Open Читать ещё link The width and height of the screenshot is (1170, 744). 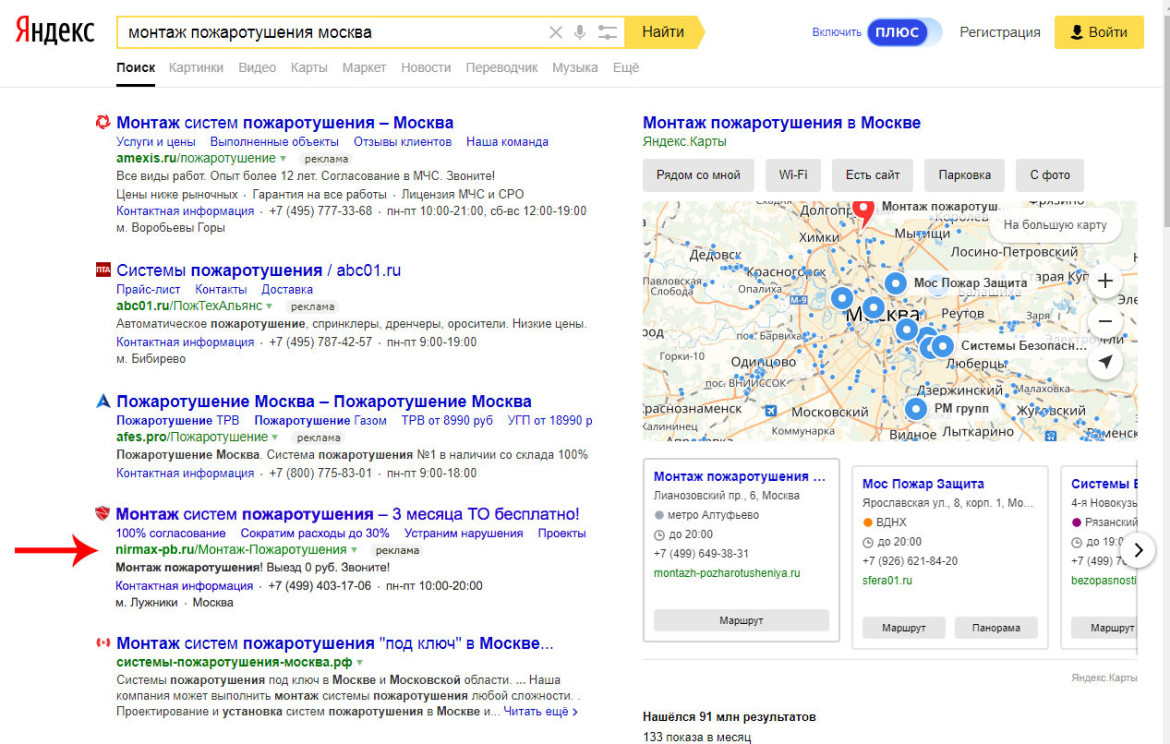pos(540,711)
